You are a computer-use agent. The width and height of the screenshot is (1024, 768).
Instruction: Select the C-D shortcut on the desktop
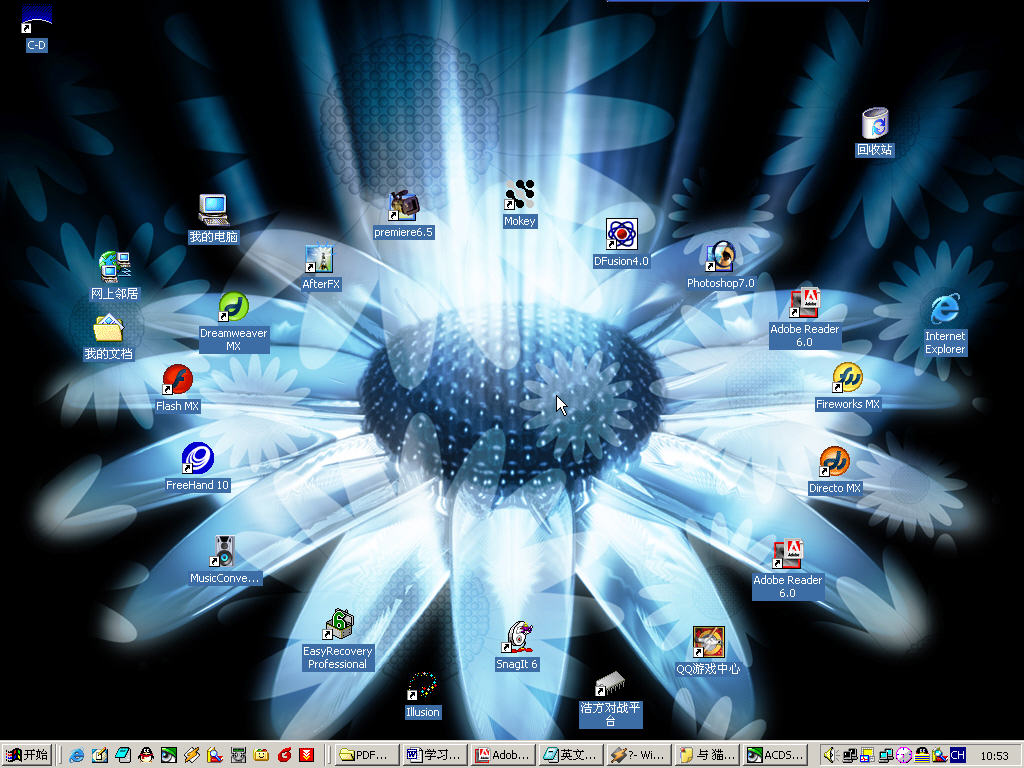tap(36, 27)
